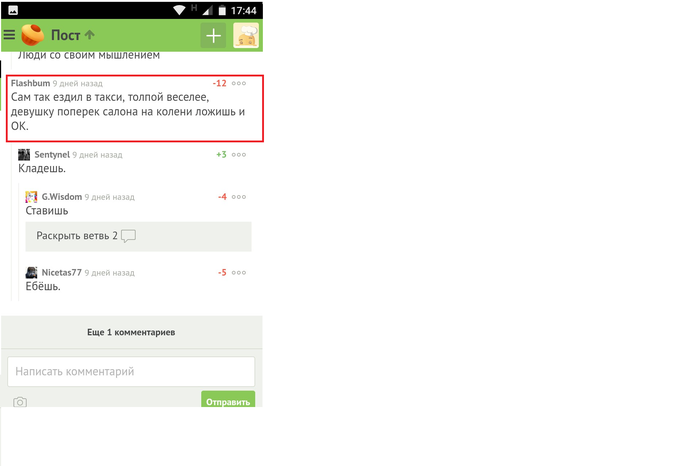Open the Flashbum username profile
Viewport: 700px width, 466px height.
pos(30,83)
